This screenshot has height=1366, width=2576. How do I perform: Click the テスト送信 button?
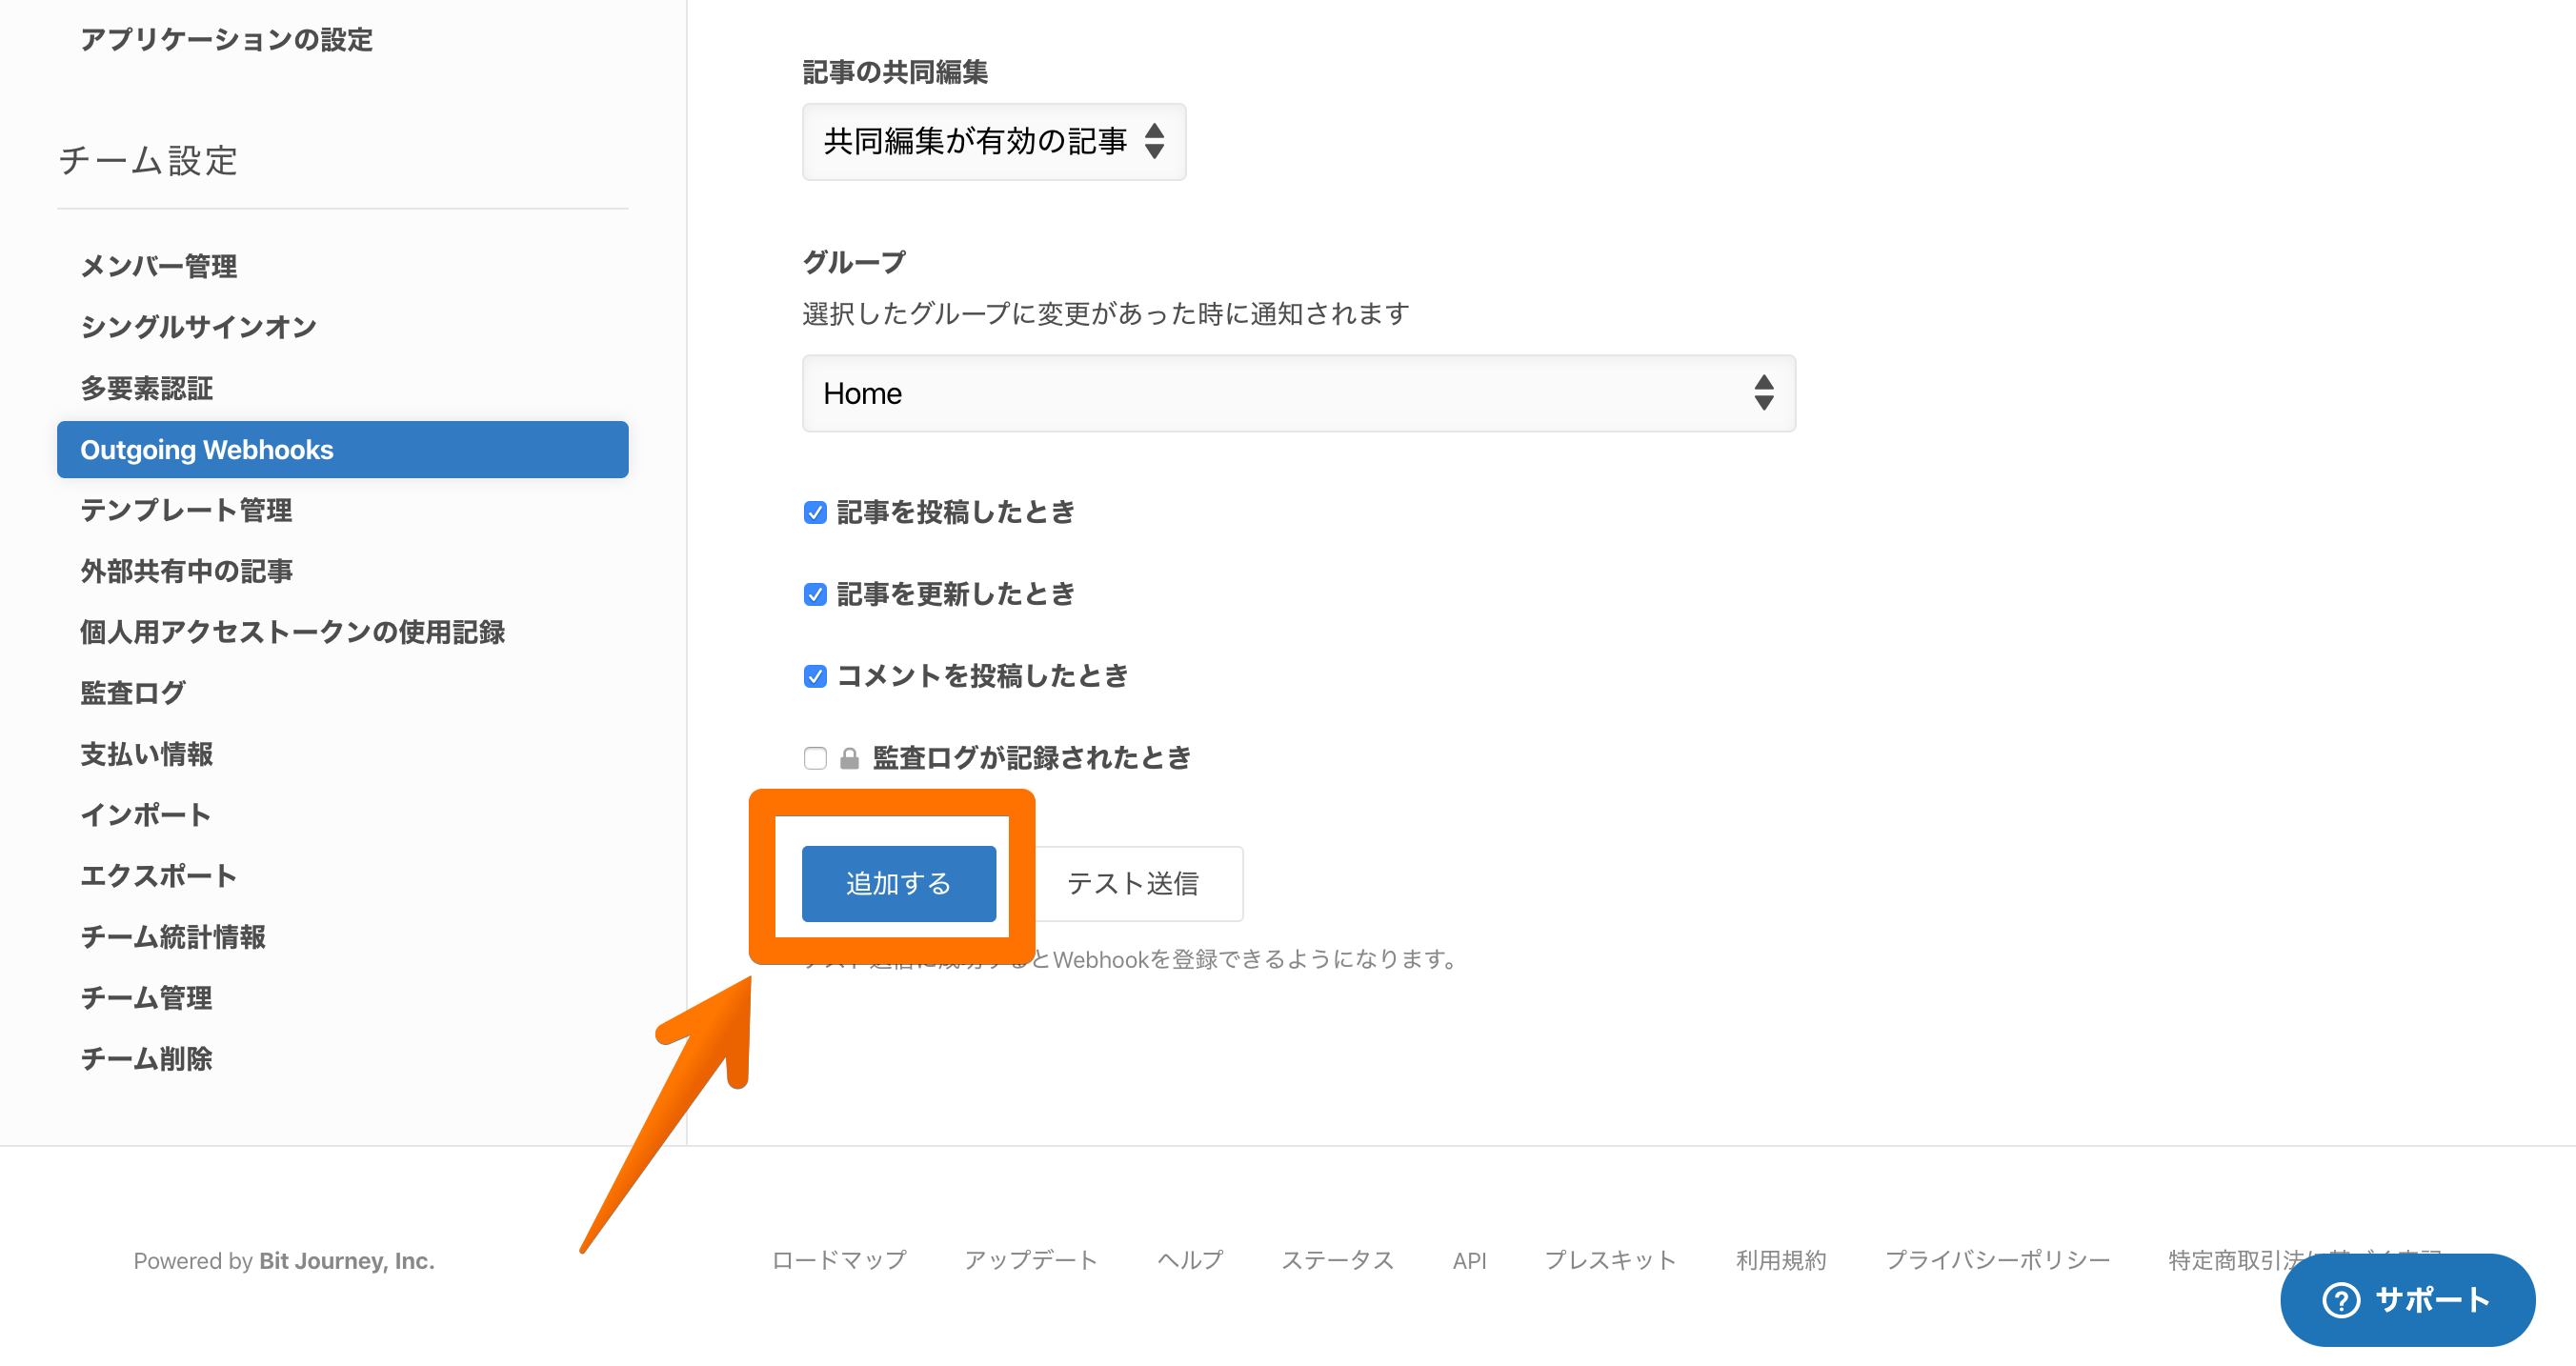[1133, 883]
